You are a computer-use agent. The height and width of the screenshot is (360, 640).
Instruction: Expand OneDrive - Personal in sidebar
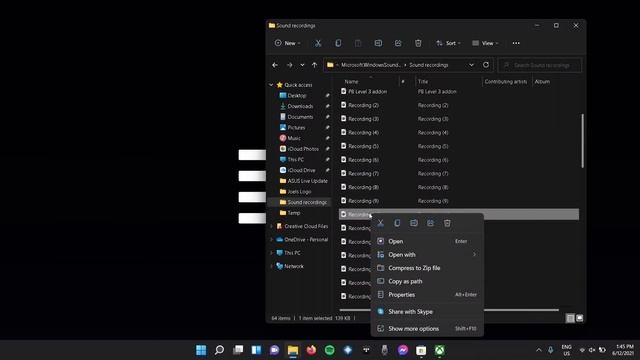click(x=271, y=240)
